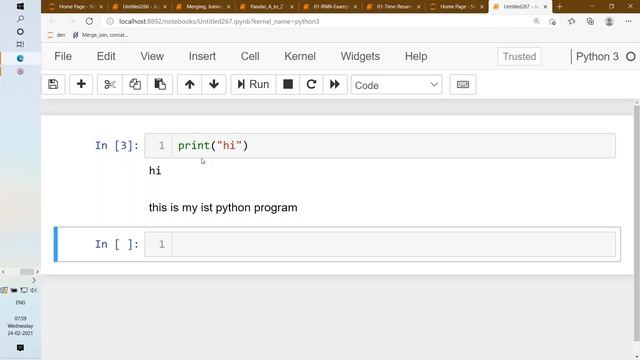Open the Kernel menu

click(x=300, y=56)
